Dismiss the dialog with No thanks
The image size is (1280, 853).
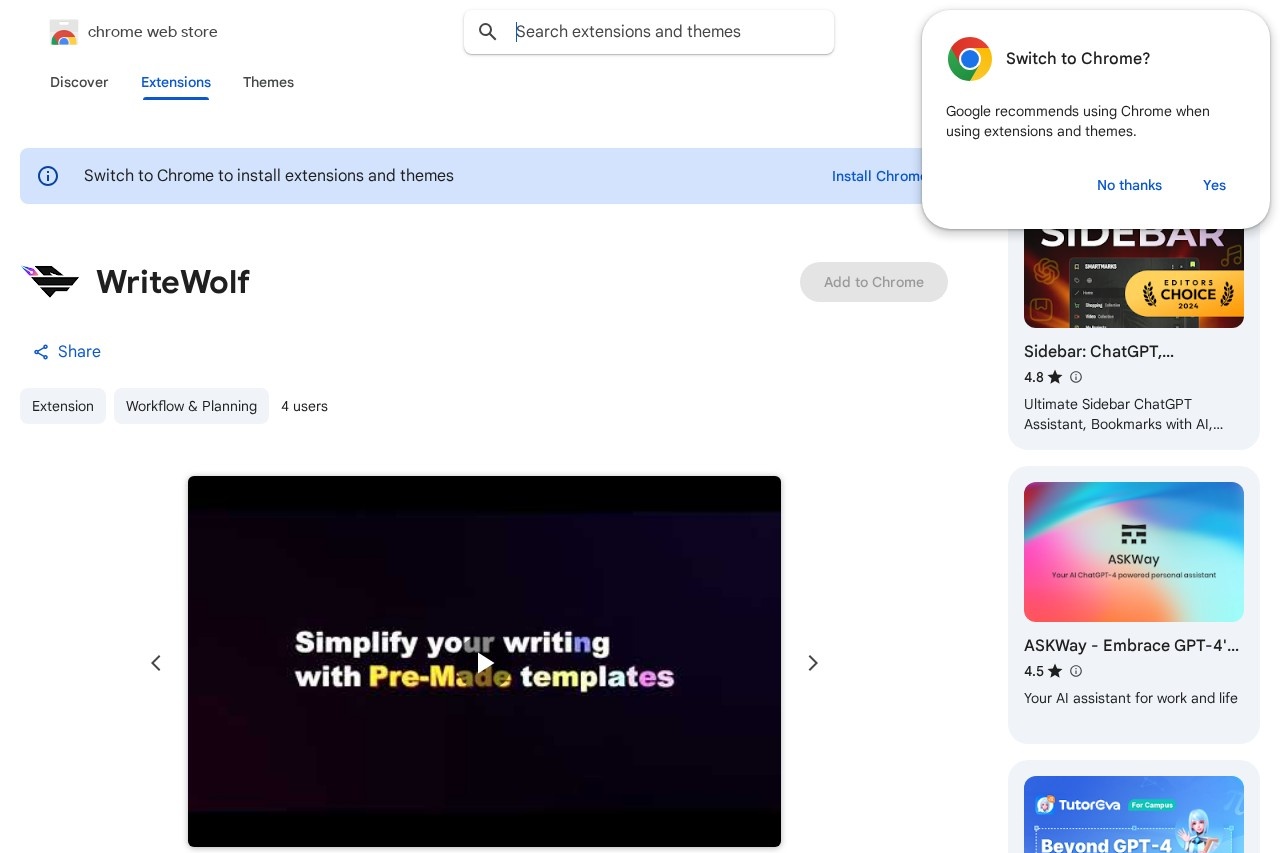pos(1129,185)
